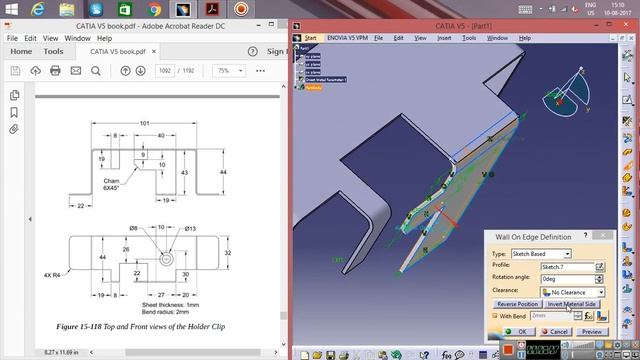Open more tools ellipsis in Acrobat toolbar

click(260, 71)
